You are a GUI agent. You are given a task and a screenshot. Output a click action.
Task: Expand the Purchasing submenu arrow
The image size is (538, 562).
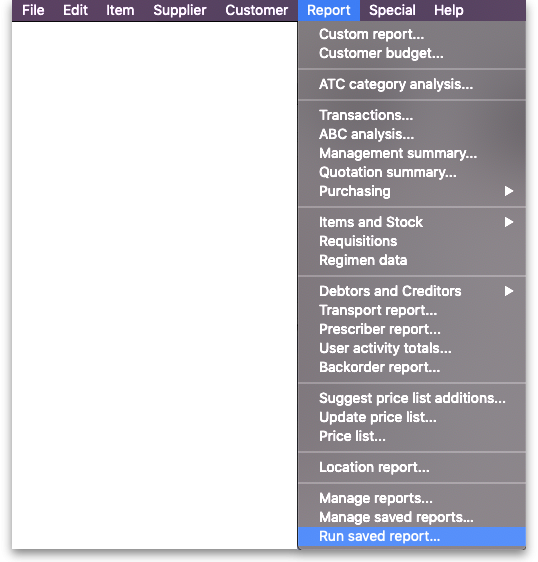pyautogui.click(x=509, y=191)
